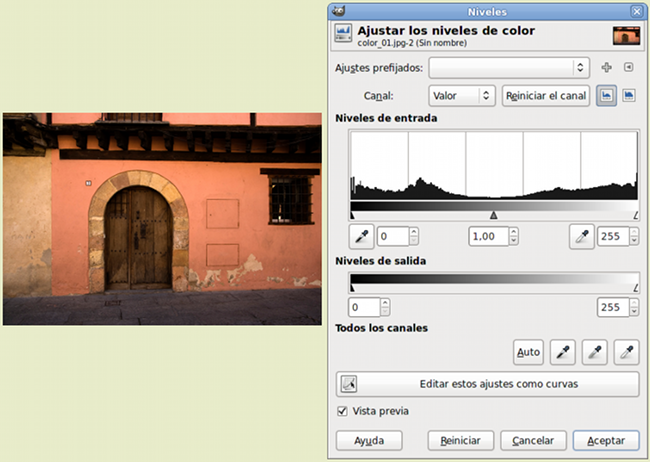Pick black point for all channels
This screenshot has width=650, height=462.
tap(563, 352)
